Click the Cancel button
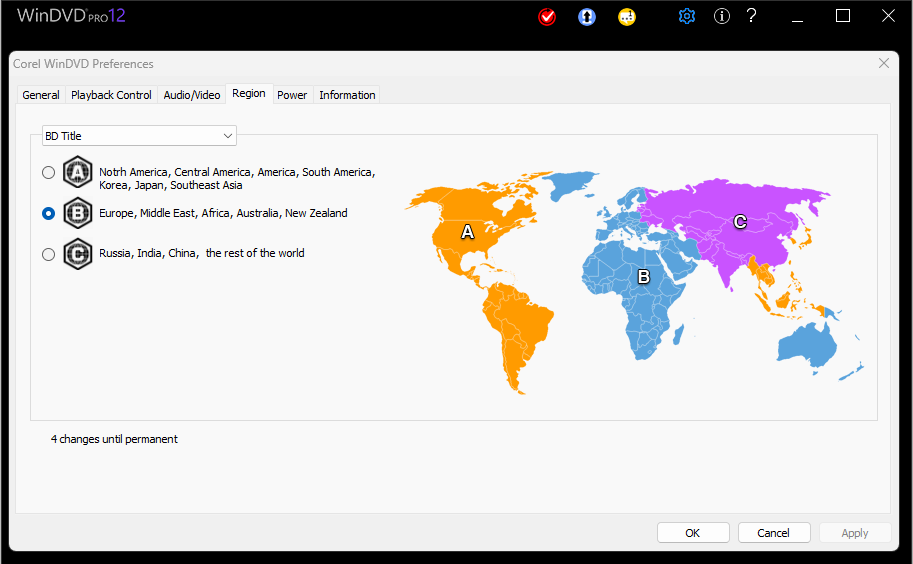 773,533
